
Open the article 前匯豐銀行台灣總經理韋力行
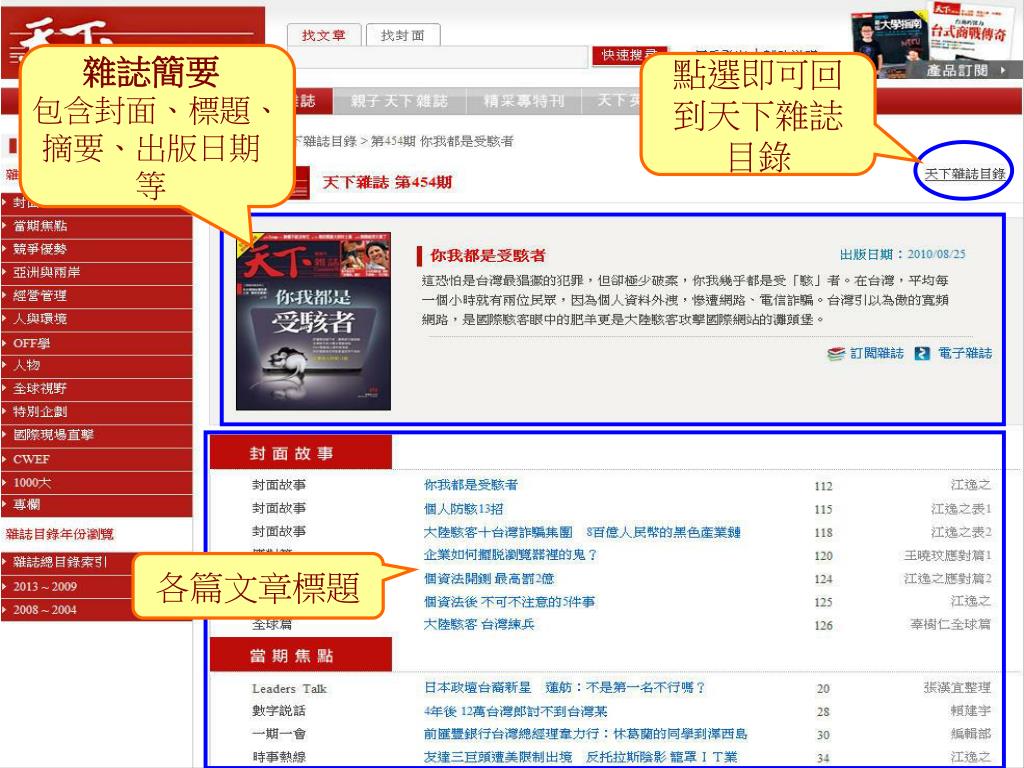(585, 734)
